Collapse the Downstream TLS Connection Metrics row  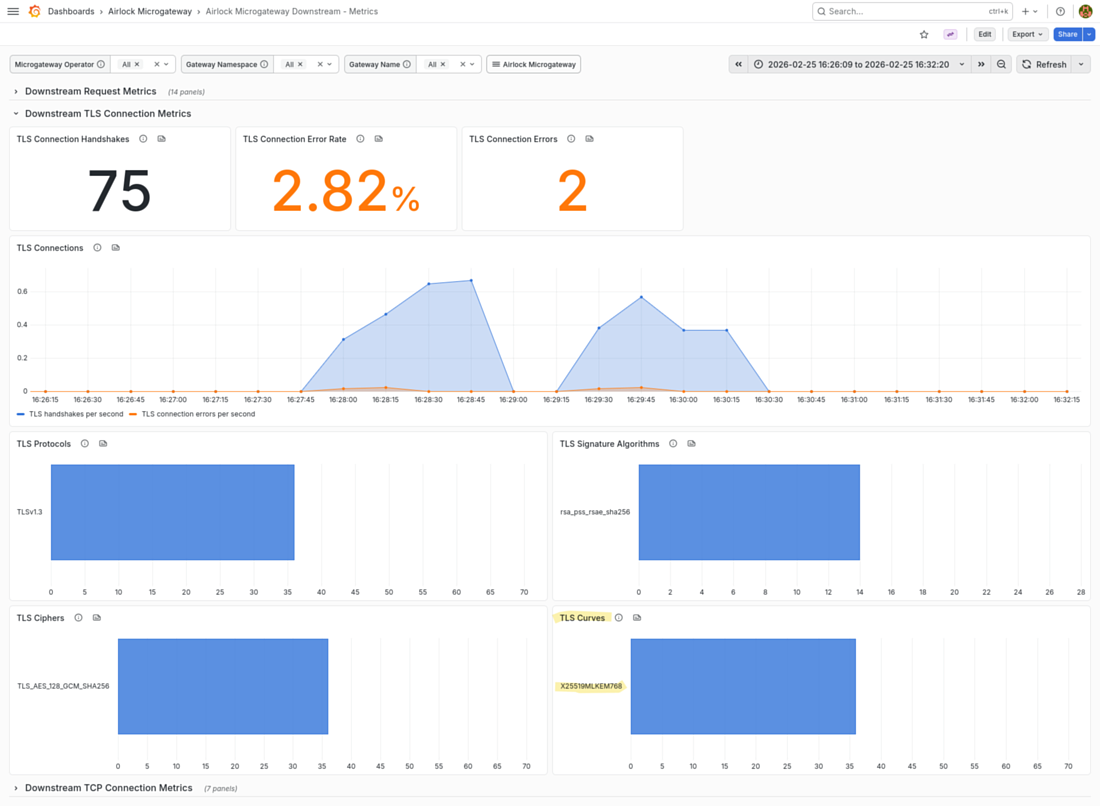(x=107, y=114)
